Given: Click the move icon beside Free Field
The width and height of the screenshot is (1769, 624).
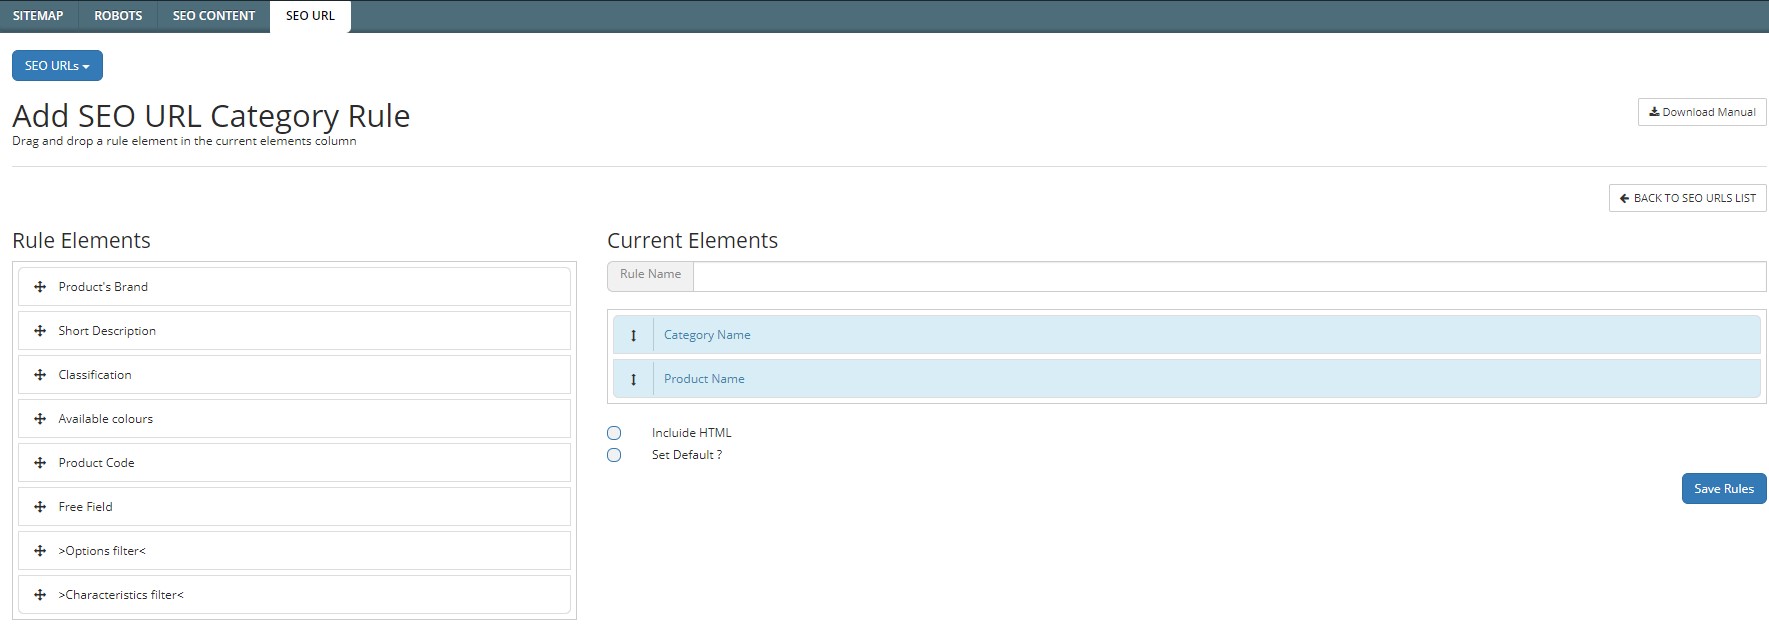Looking at the screenshot, I should (x=40, y=507).
